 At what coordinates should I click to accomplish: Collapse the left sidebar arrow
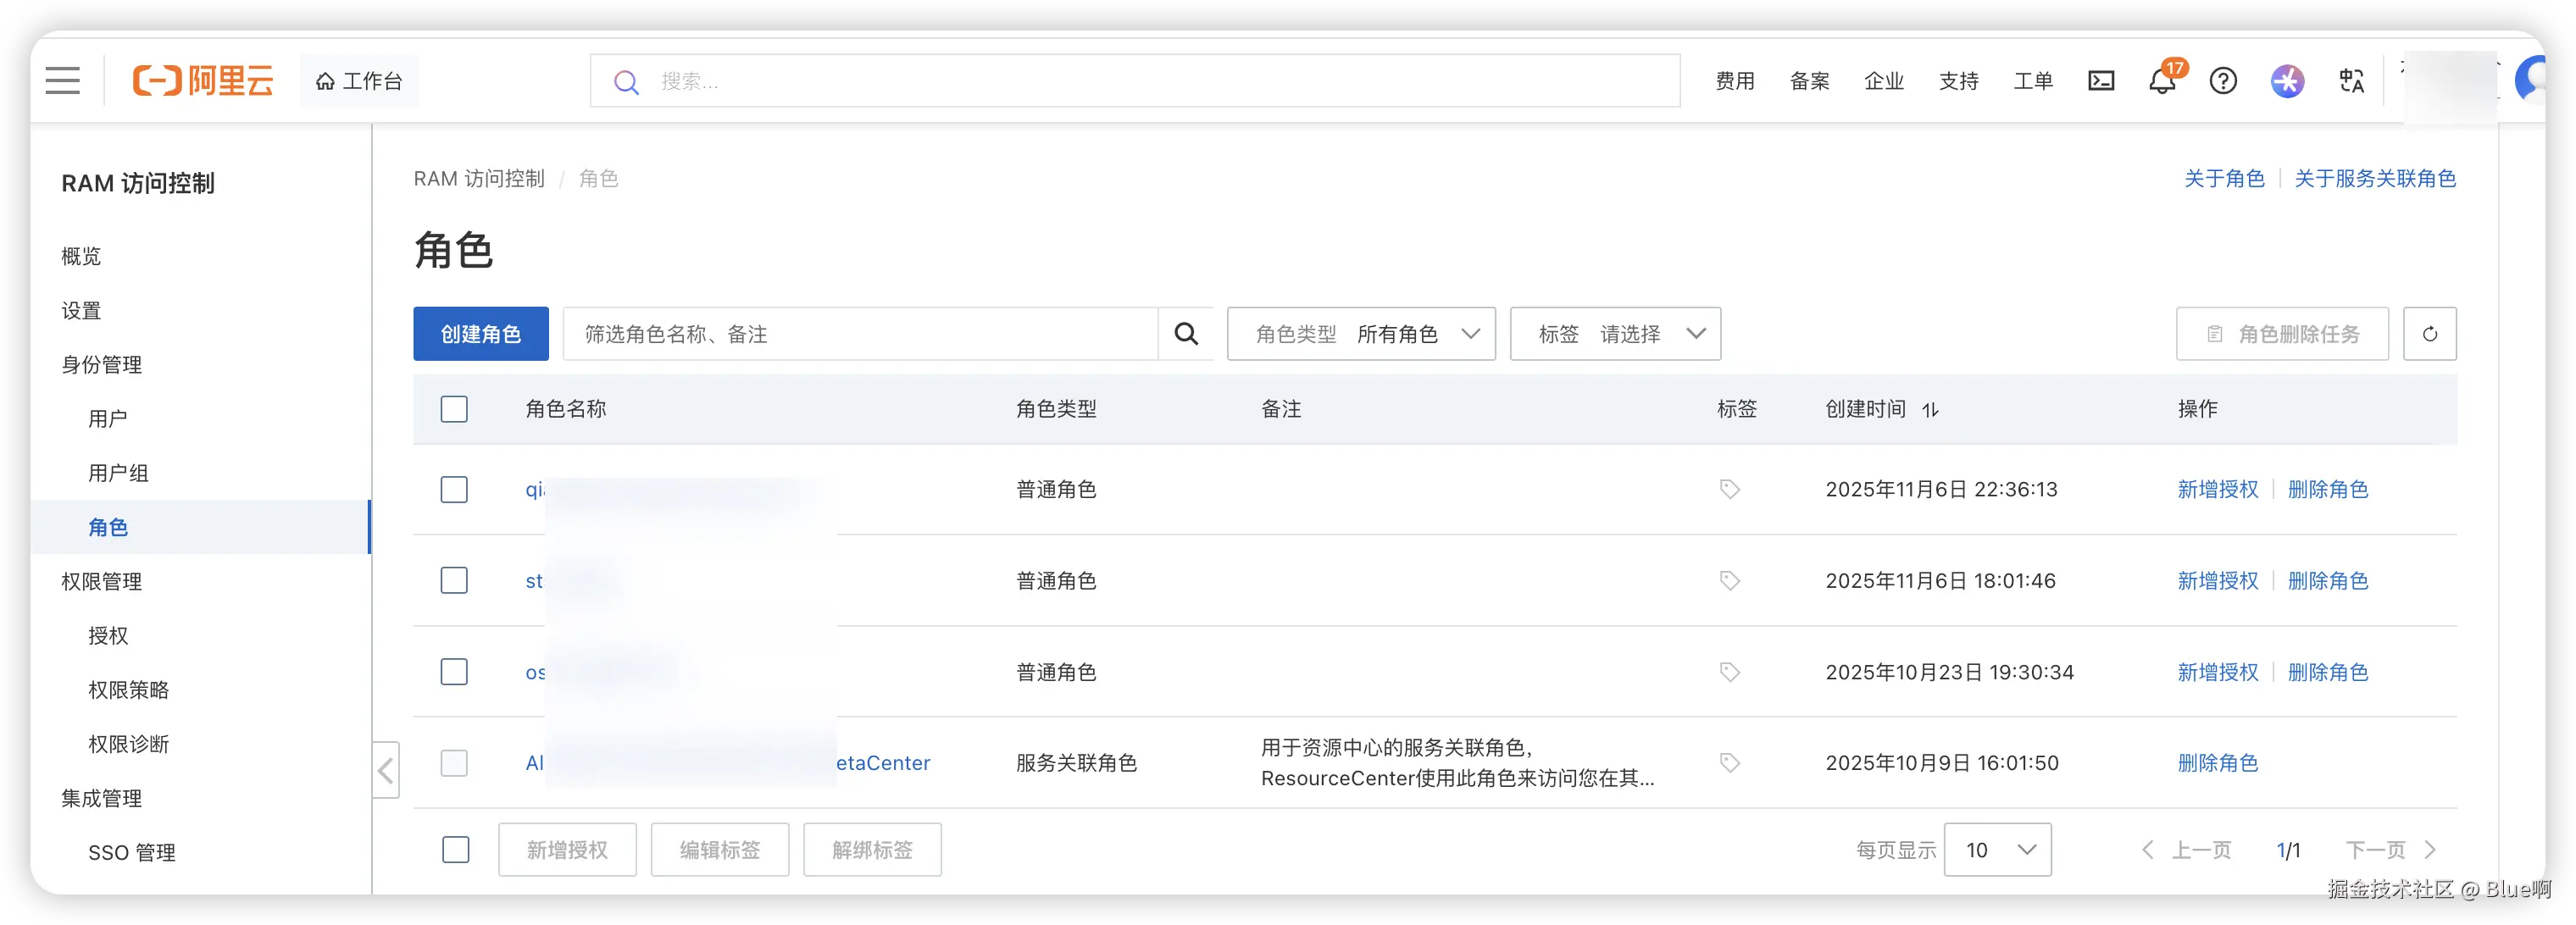pyautogui.click(x=386, y=770)
